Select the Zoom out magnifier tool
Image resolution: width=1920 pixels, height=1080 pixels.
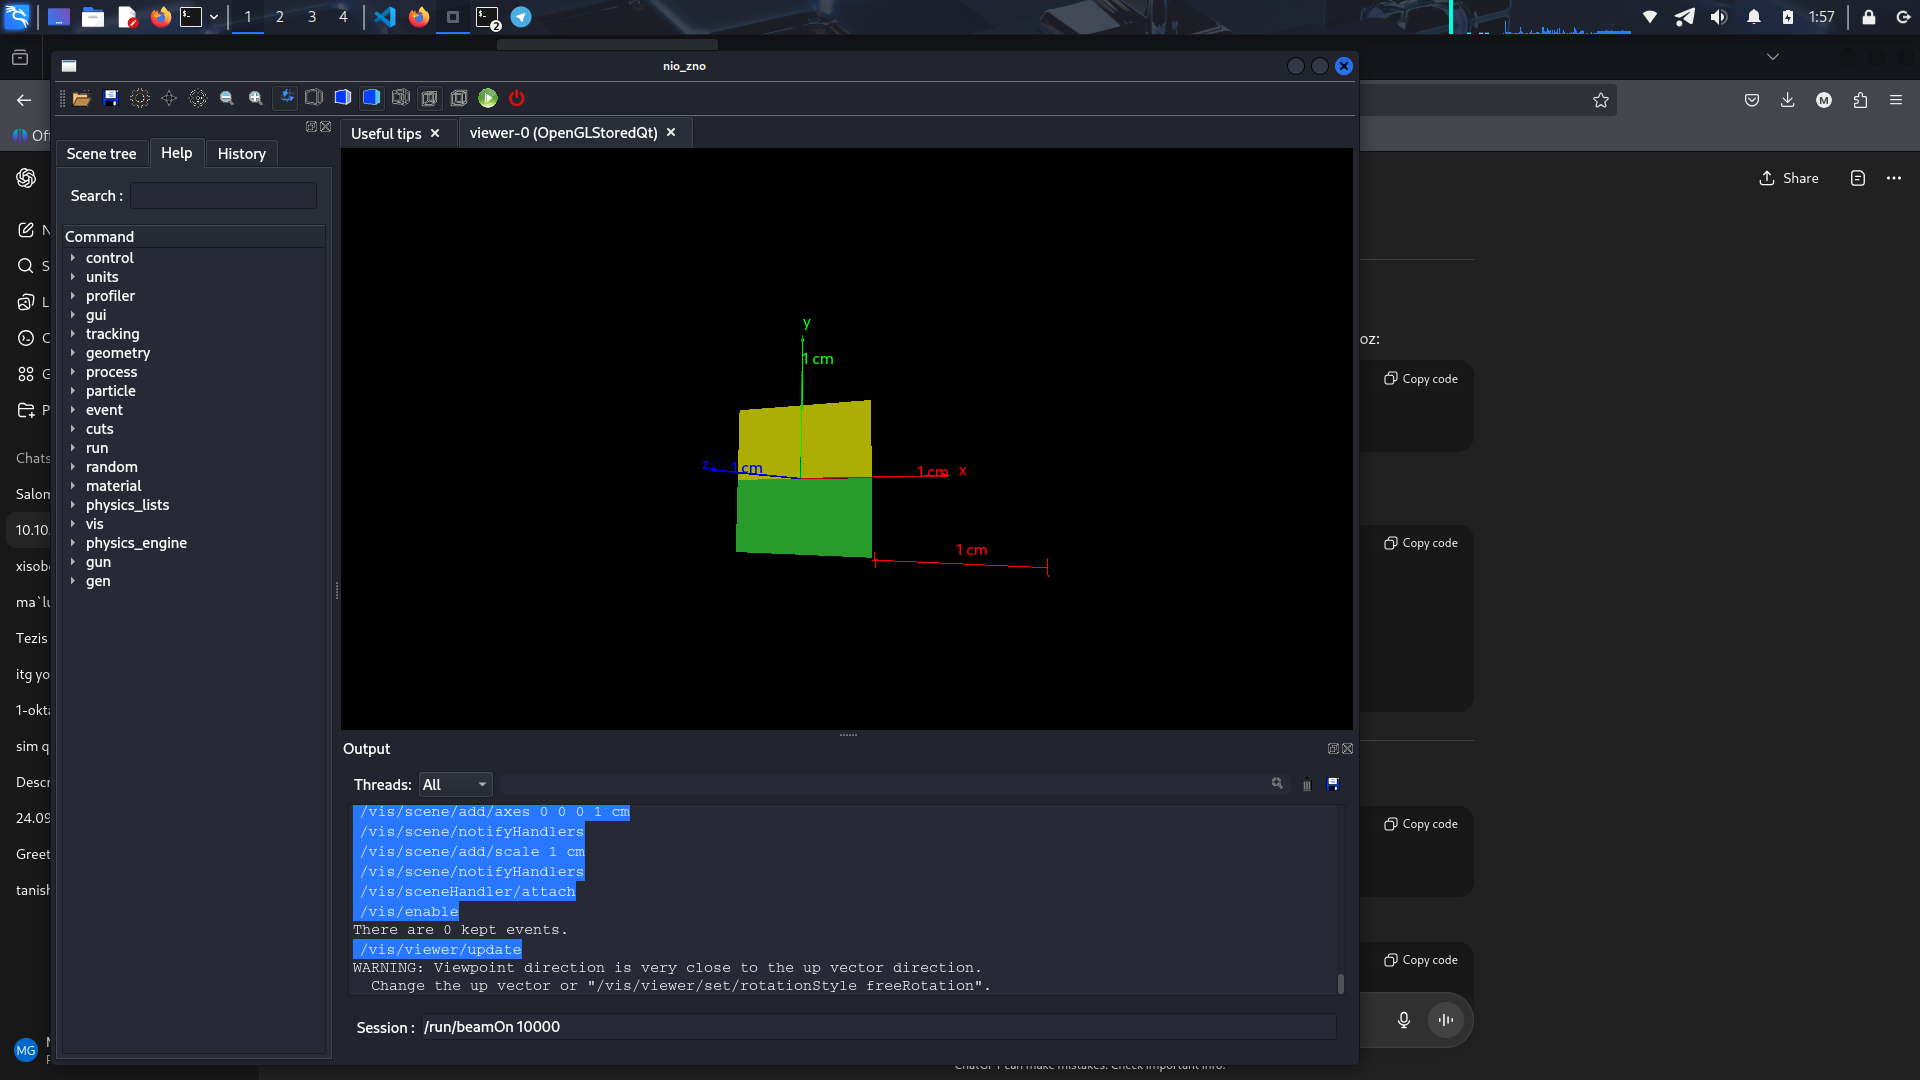coord(227,98)
